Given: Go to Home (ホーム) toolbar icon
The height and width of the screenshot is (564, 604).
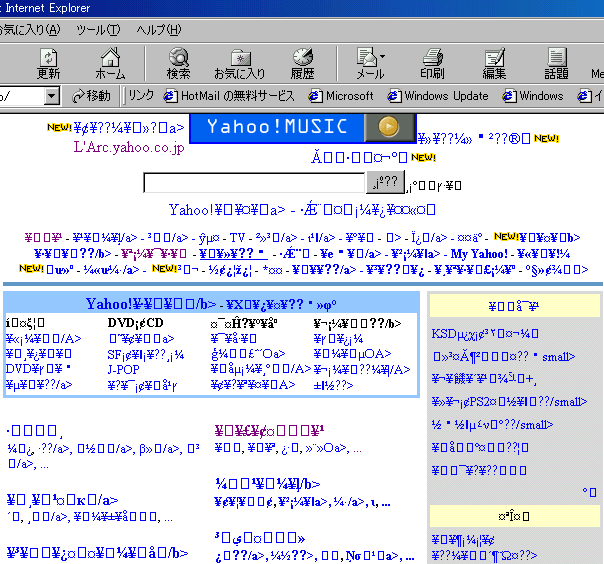Looking at the screenshot, I should coord(110,63).
